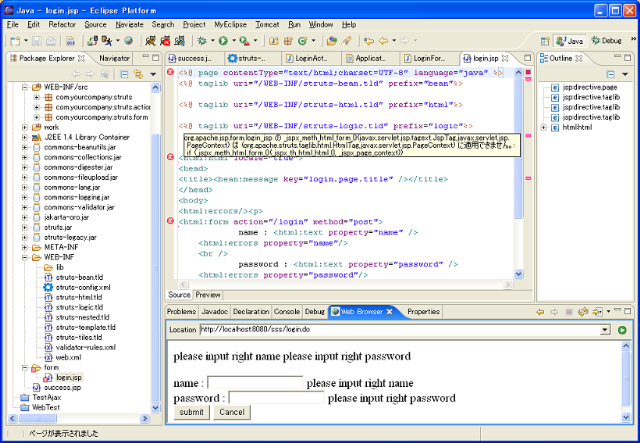Close the login.jsp editor tab
Viewport: 640px width, 443px height.
[505, 58]
